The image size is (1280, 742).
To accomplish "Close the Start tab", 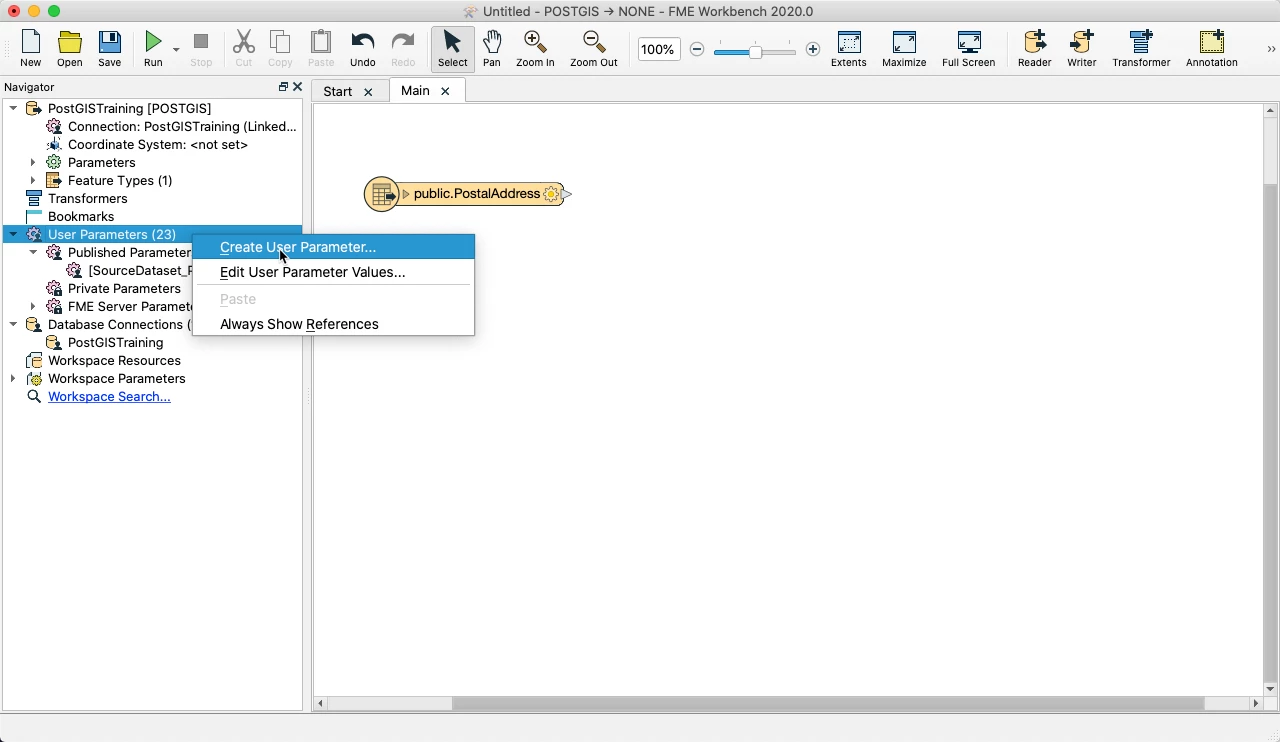I will click(x=368, y=92).
